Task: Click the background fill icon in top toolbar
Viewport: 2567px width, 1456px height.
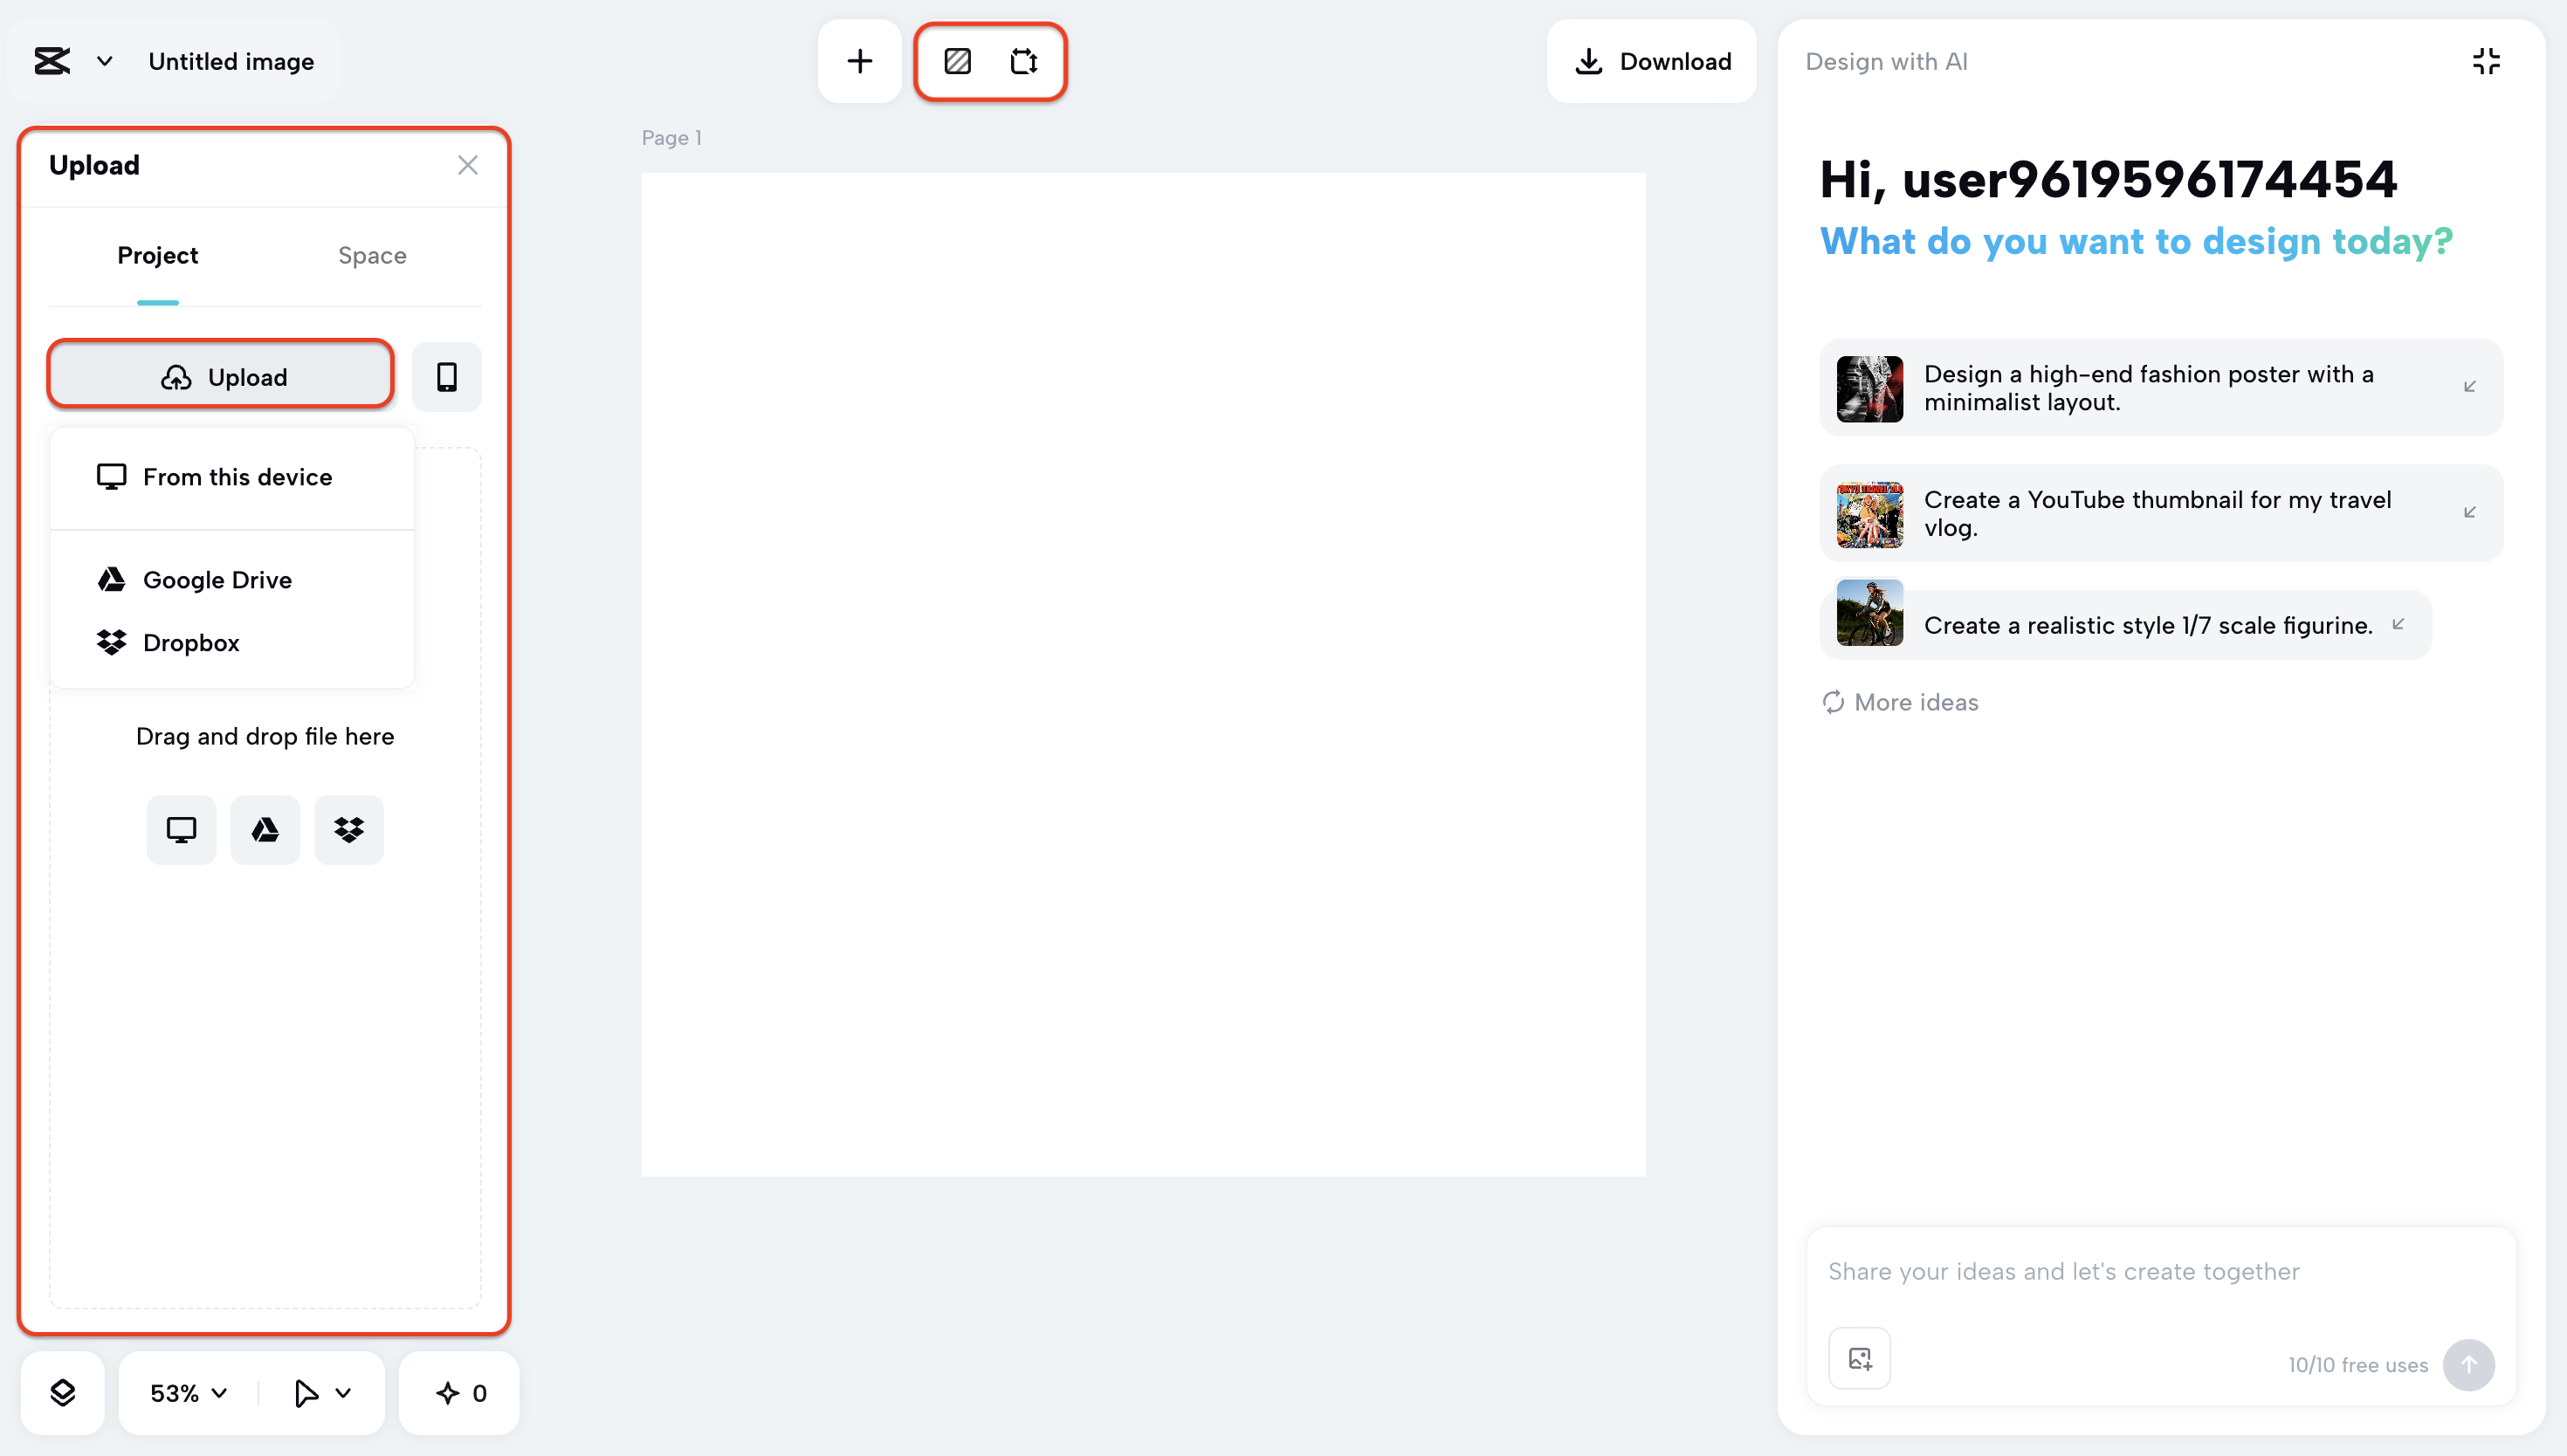Action: [x=957, y=61]
